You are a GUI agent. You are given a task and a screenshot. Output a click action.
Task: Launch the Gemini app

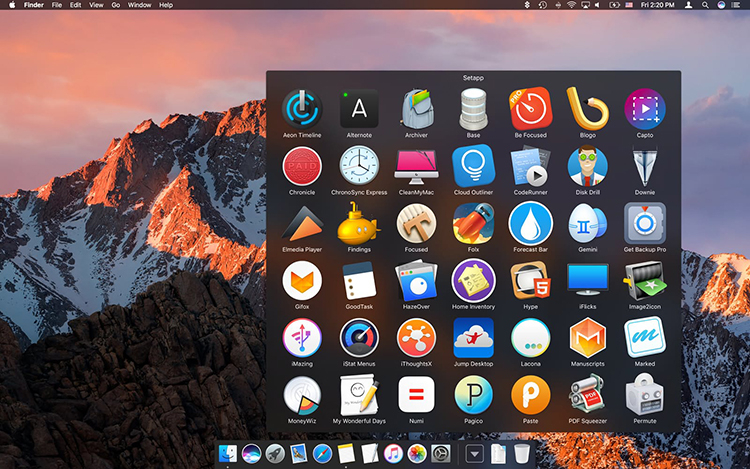click(x=587, y=223)
